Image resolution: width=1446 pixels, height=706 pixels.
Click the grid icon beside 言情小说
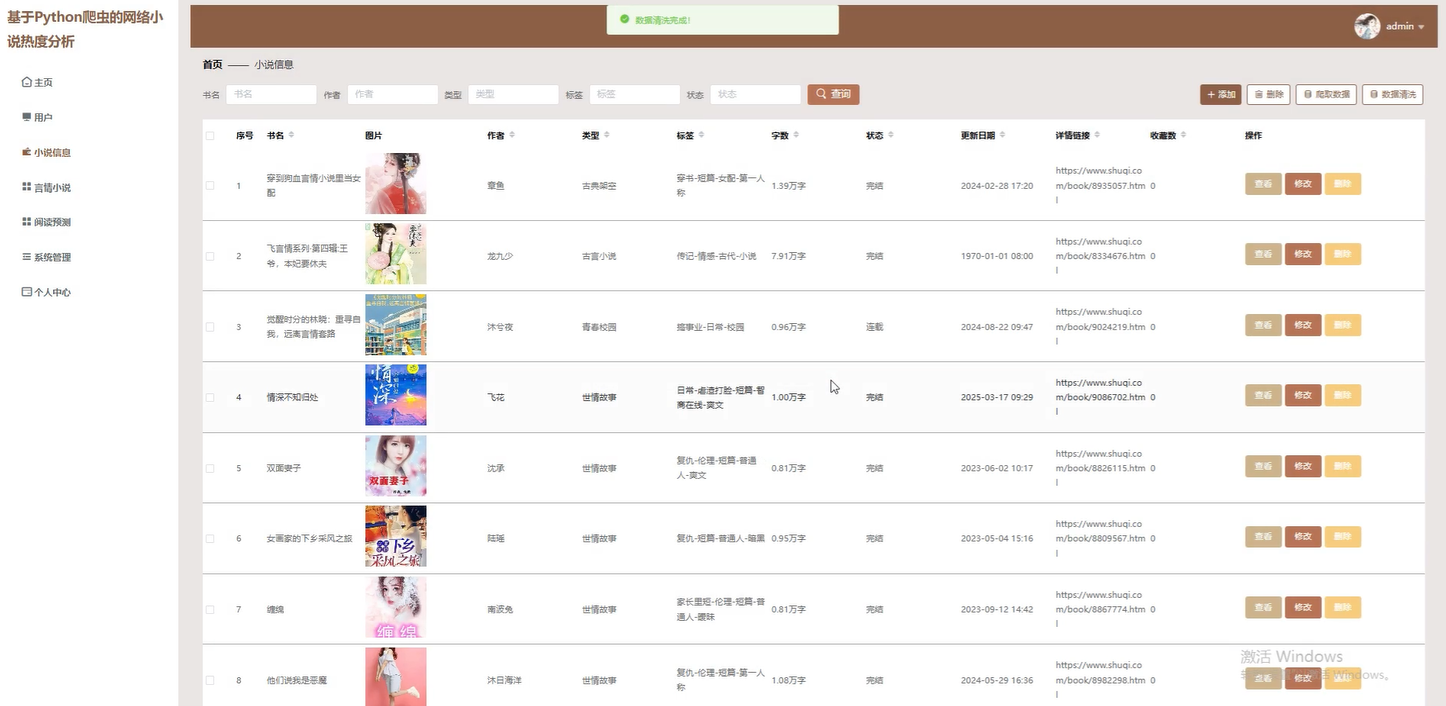(26, 187)
